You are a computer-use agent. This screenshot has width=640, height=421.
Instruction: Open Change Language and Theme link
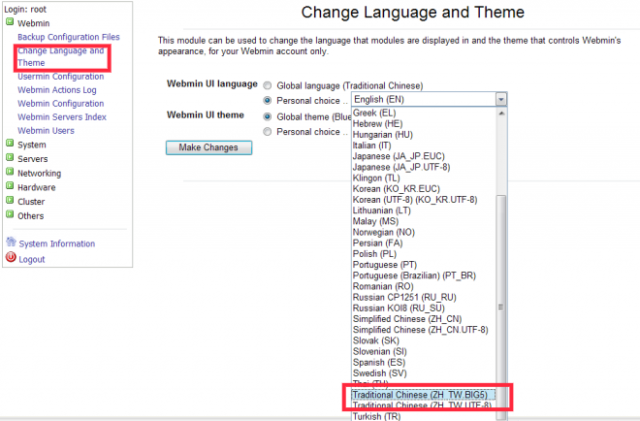[60, 57]
